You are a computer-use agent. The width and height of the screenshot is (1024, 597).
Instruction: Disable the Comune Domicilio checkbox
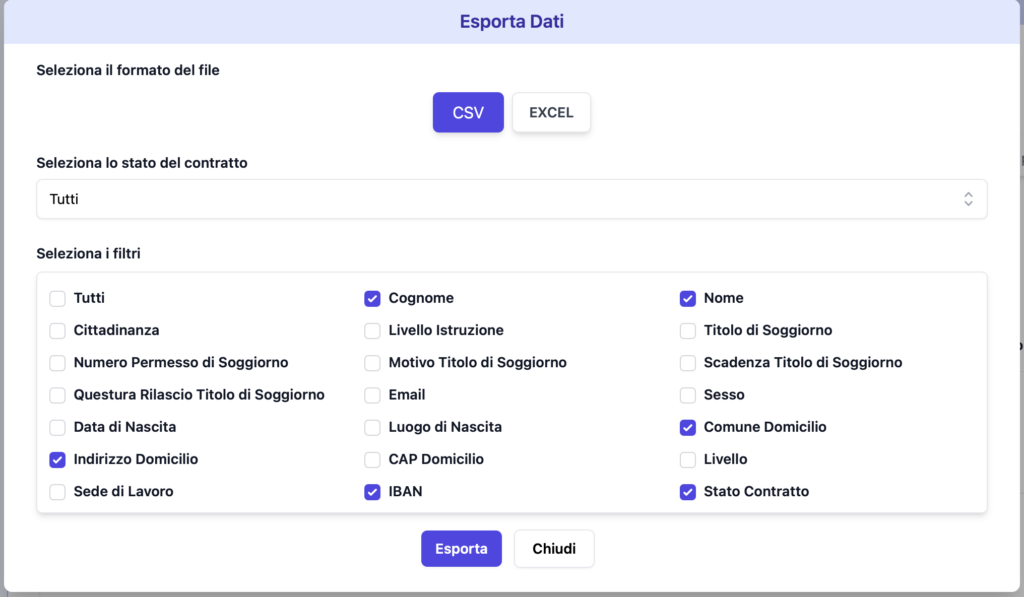(x=688, y=427)
